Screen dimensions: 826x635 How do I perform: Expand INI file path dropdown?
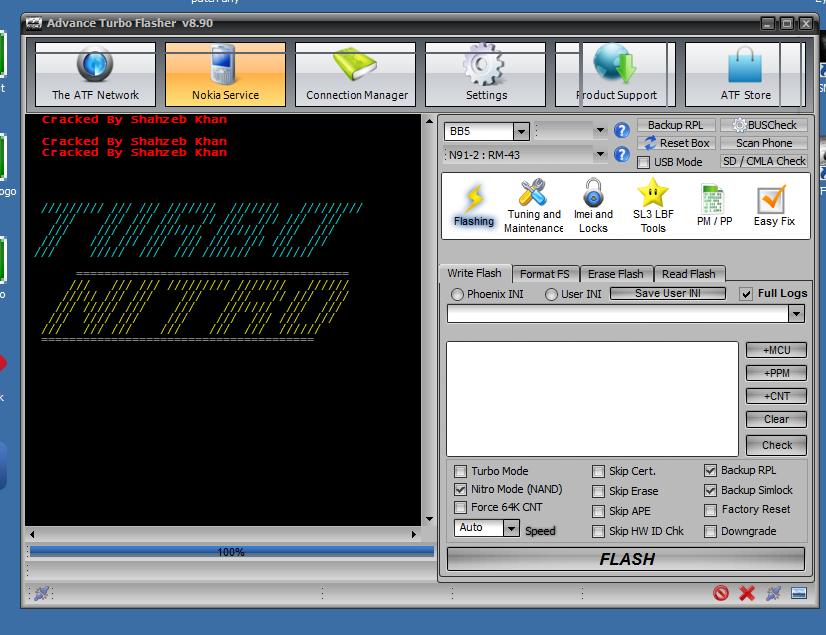796,314
